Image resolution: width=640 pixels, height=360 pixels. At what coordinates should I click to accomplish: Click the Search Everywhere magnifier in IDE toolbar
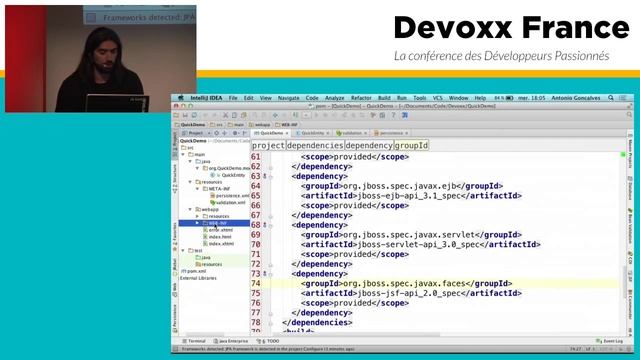(x=629, y=115)
